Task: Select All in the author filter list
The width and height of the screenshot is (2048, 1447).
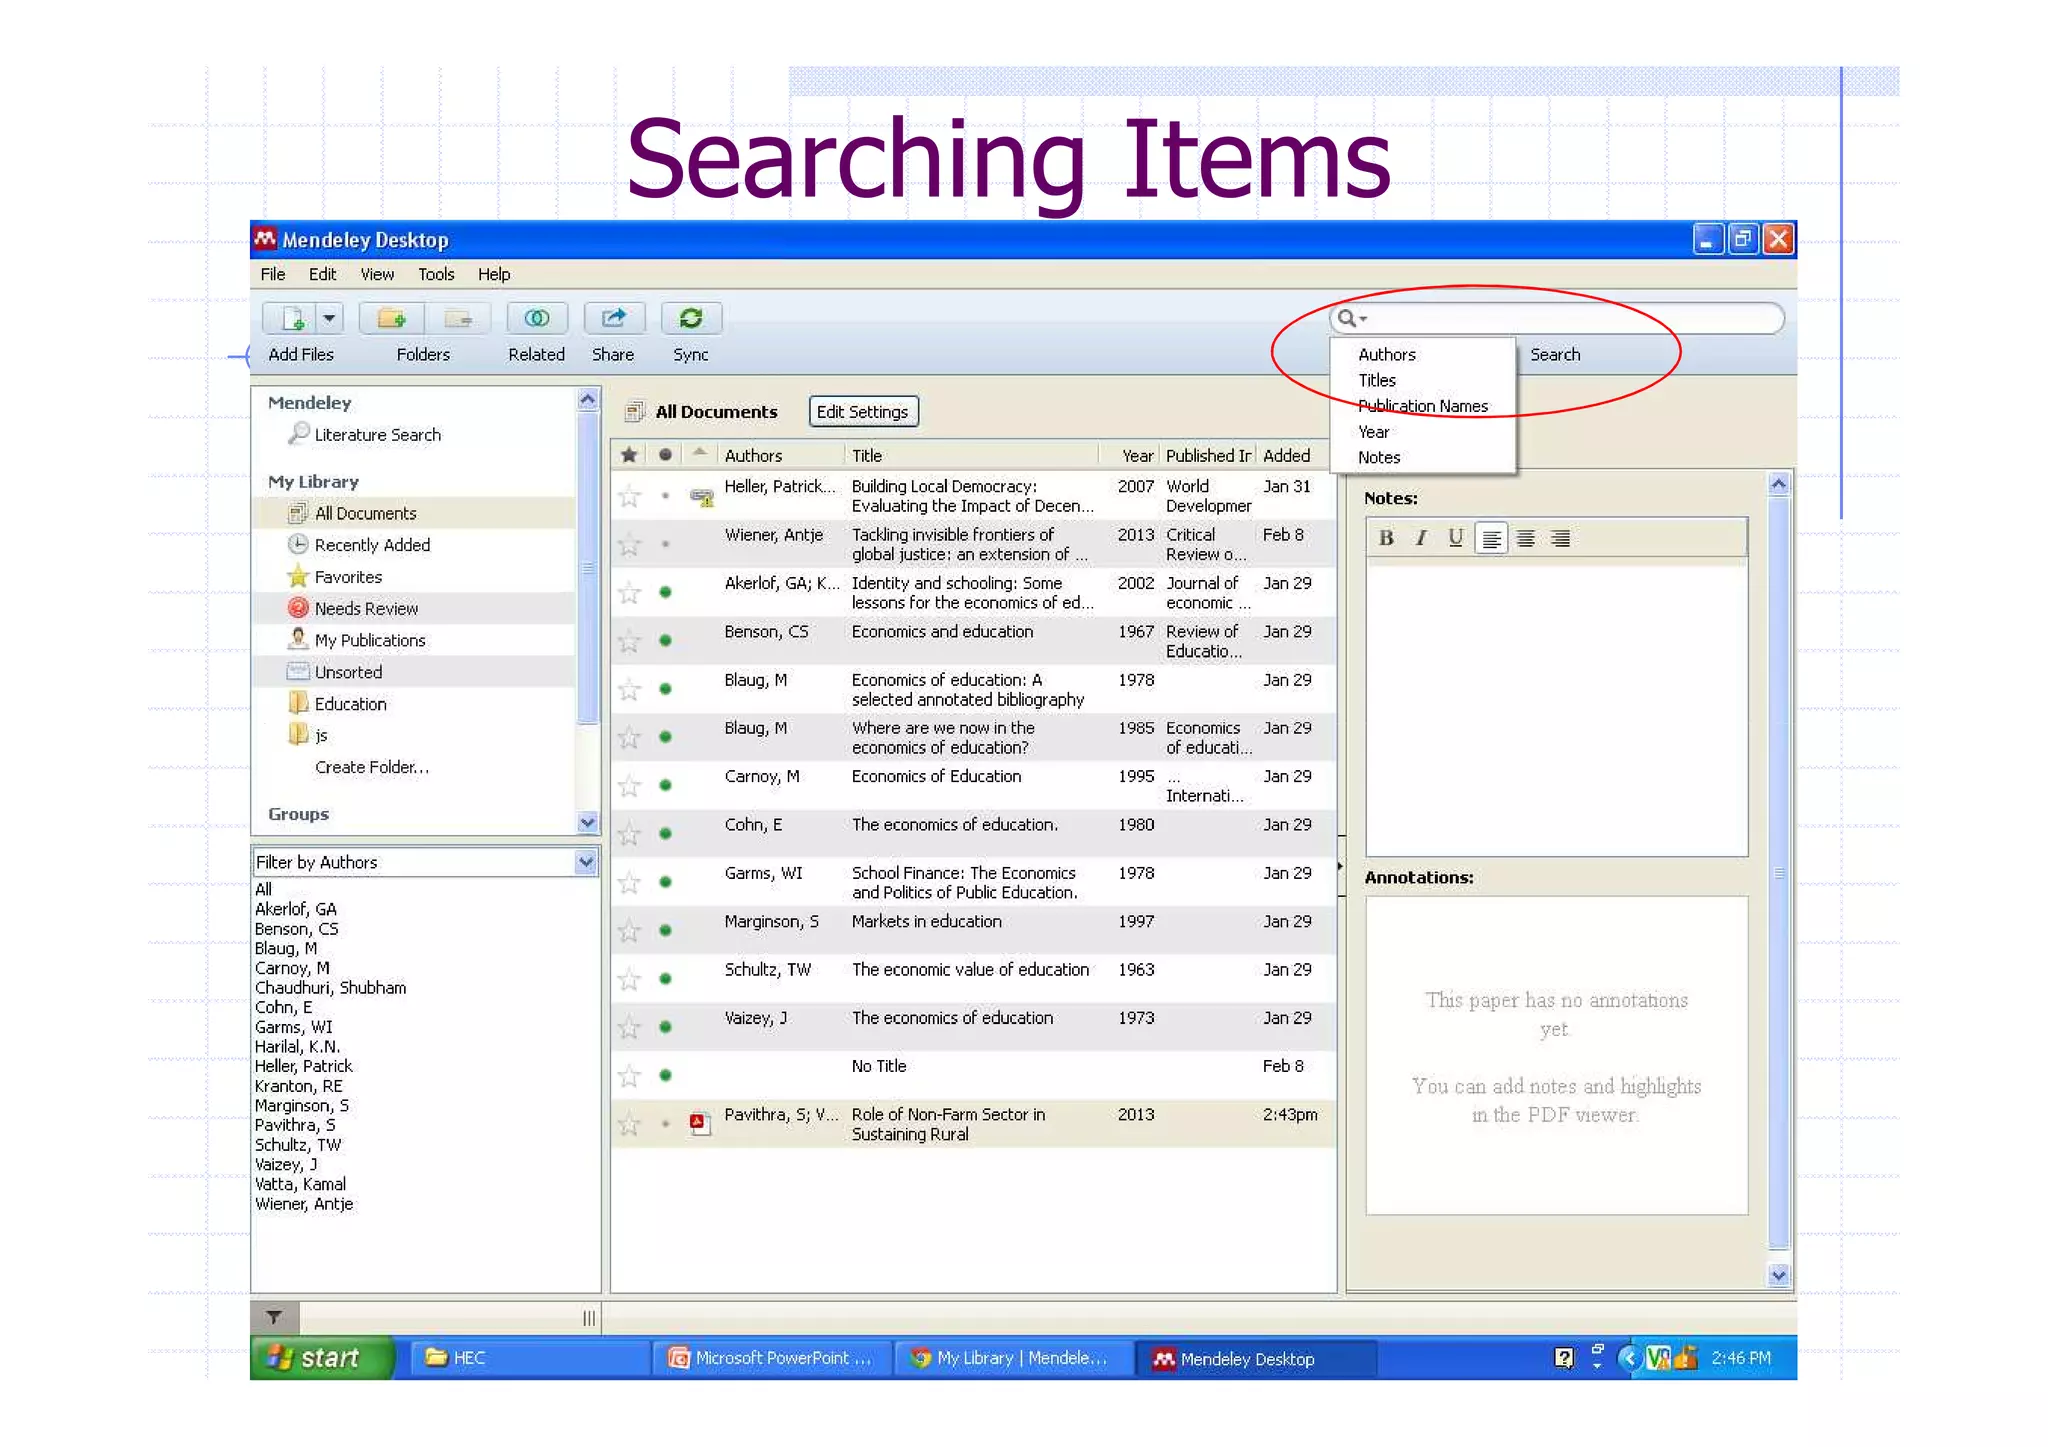Action: coord(263,889)
